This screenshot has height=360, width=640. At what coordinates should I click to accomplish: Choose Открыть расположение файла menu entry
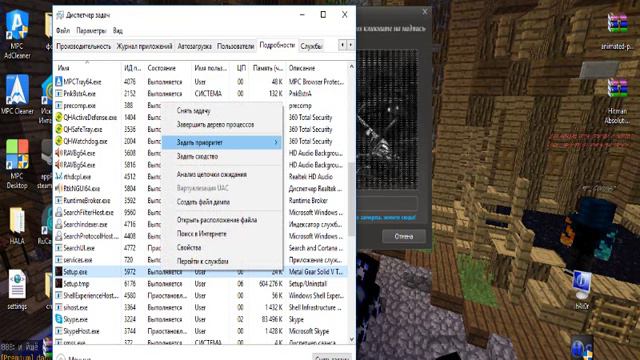pos(222,220)
